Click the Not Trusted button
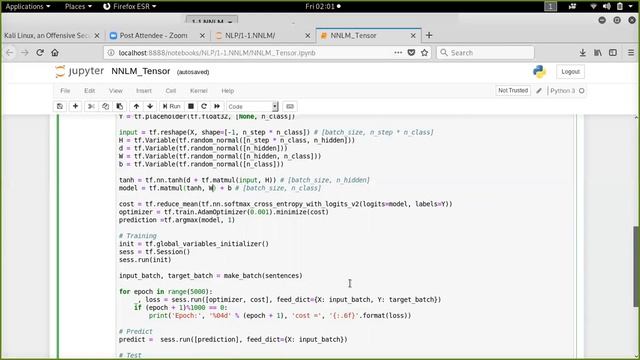Image resolution: width=640 pixels, height=360 pixels. (513, 91)
